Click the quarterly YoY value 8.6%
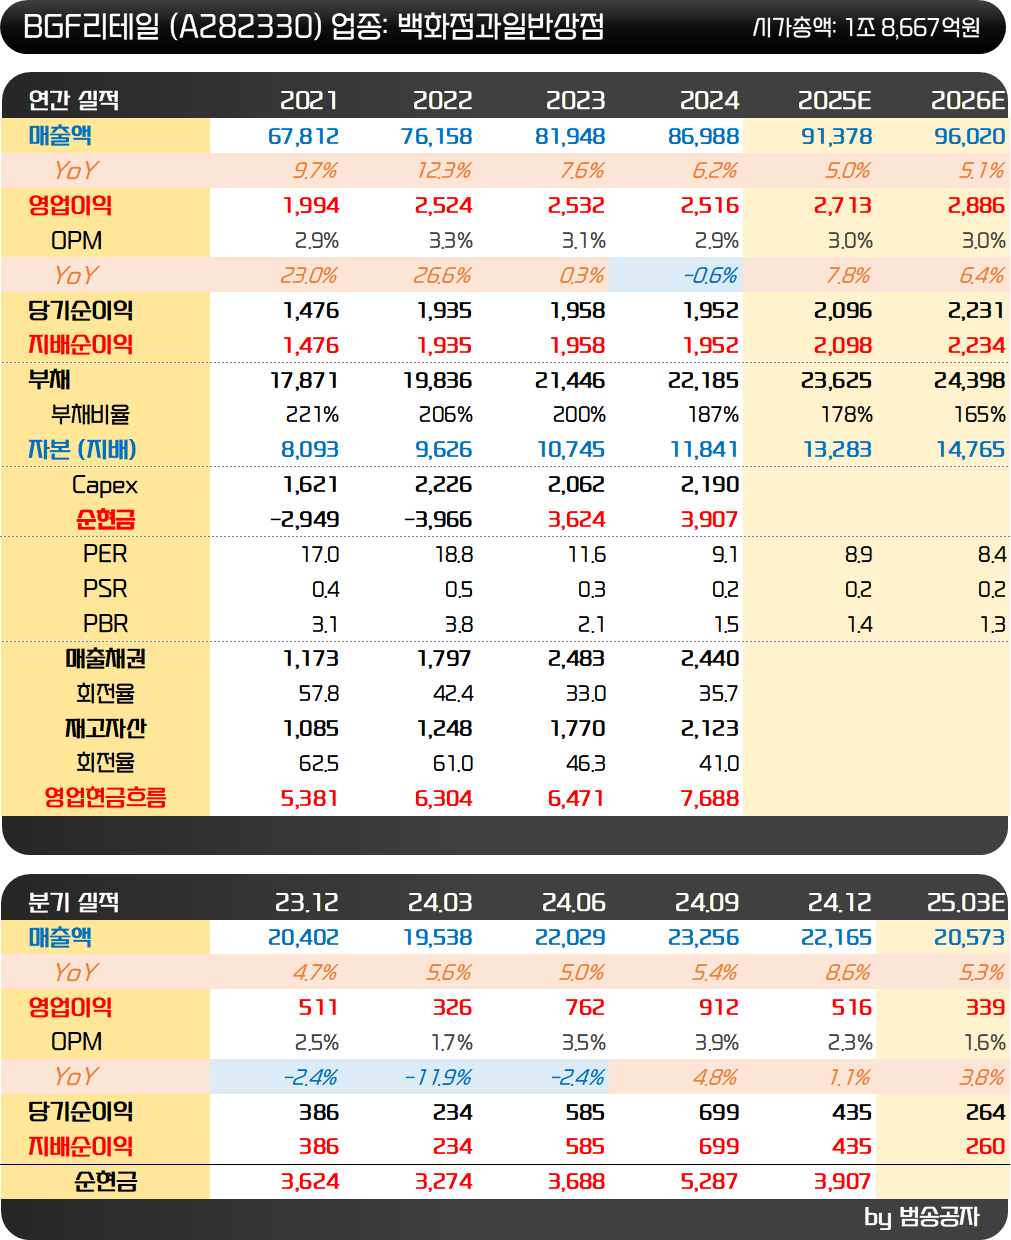 [850, 972]
